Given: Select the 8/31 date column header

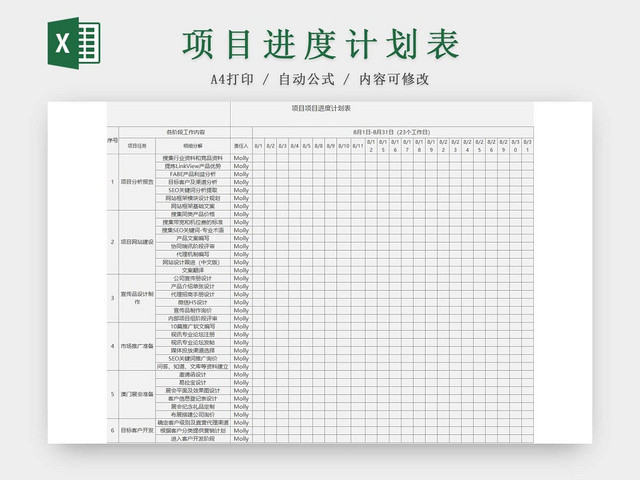Looking at the screenshot, I should pos(527,146).
